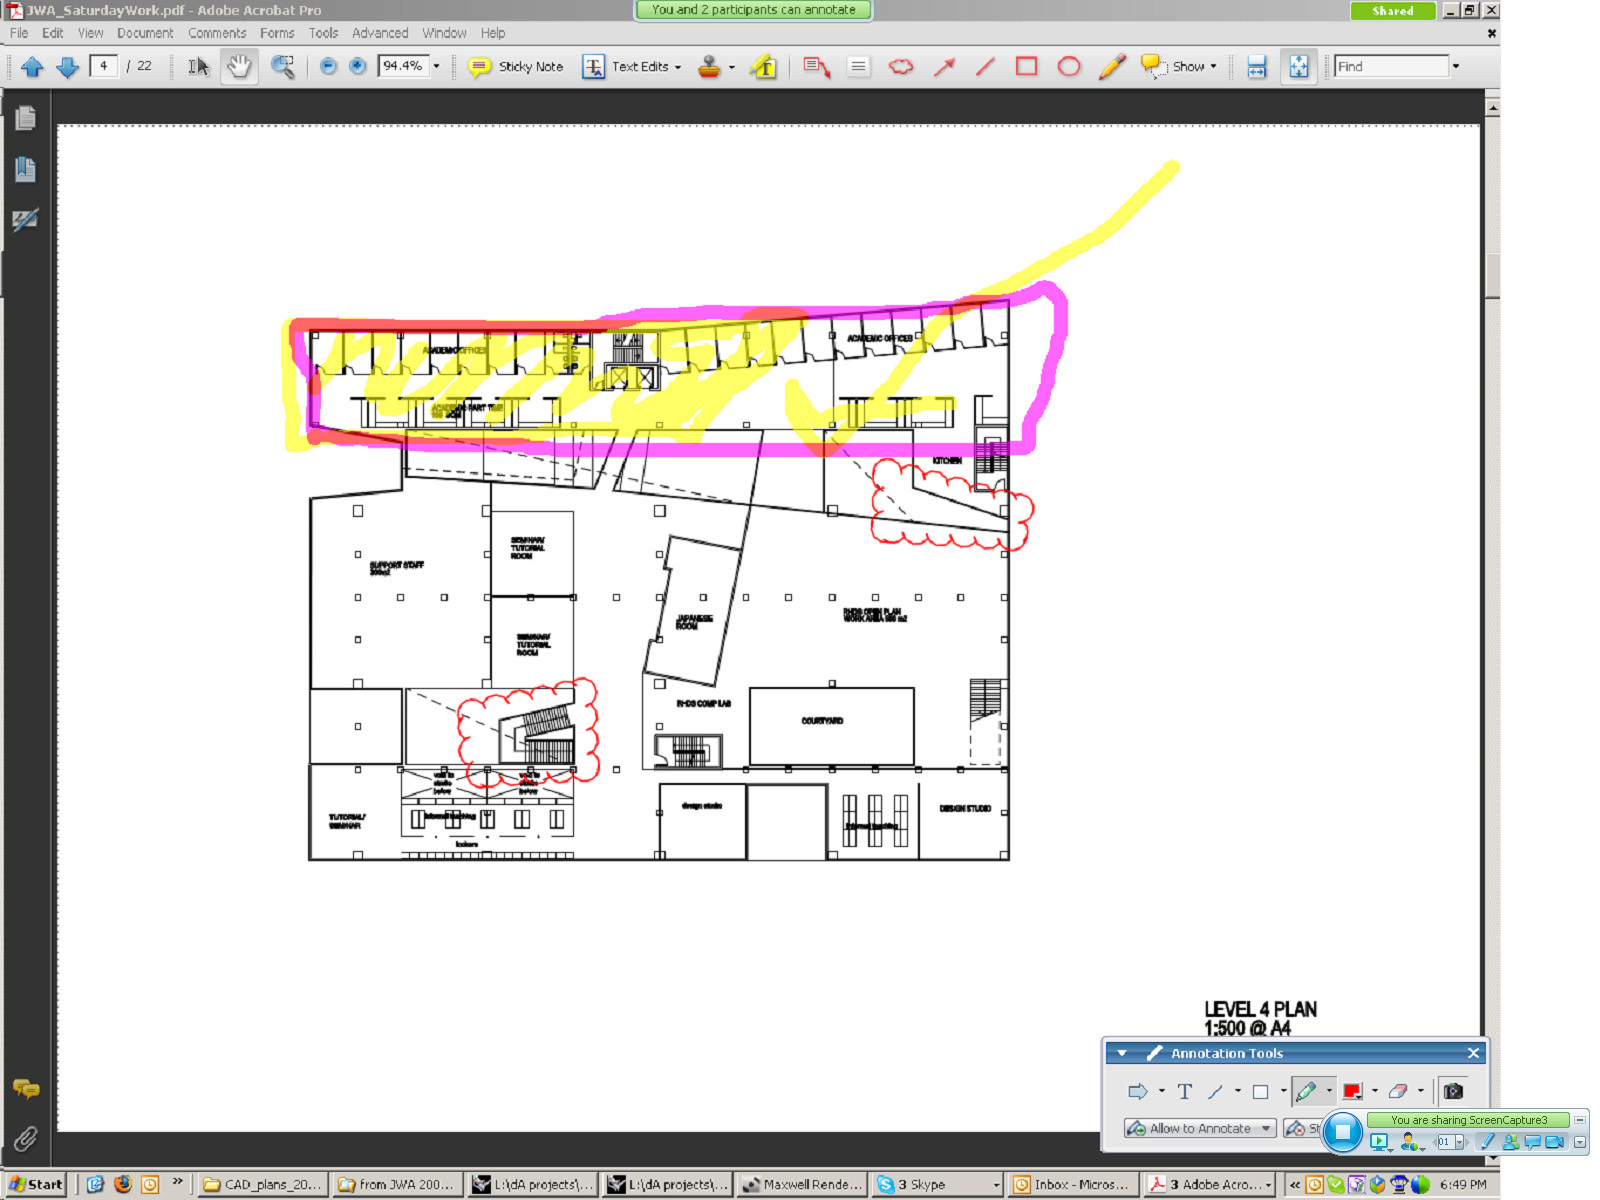Viewport: 1600px width, 1200px height.
Task: Select annotation line tool
Action: 1215,1091
